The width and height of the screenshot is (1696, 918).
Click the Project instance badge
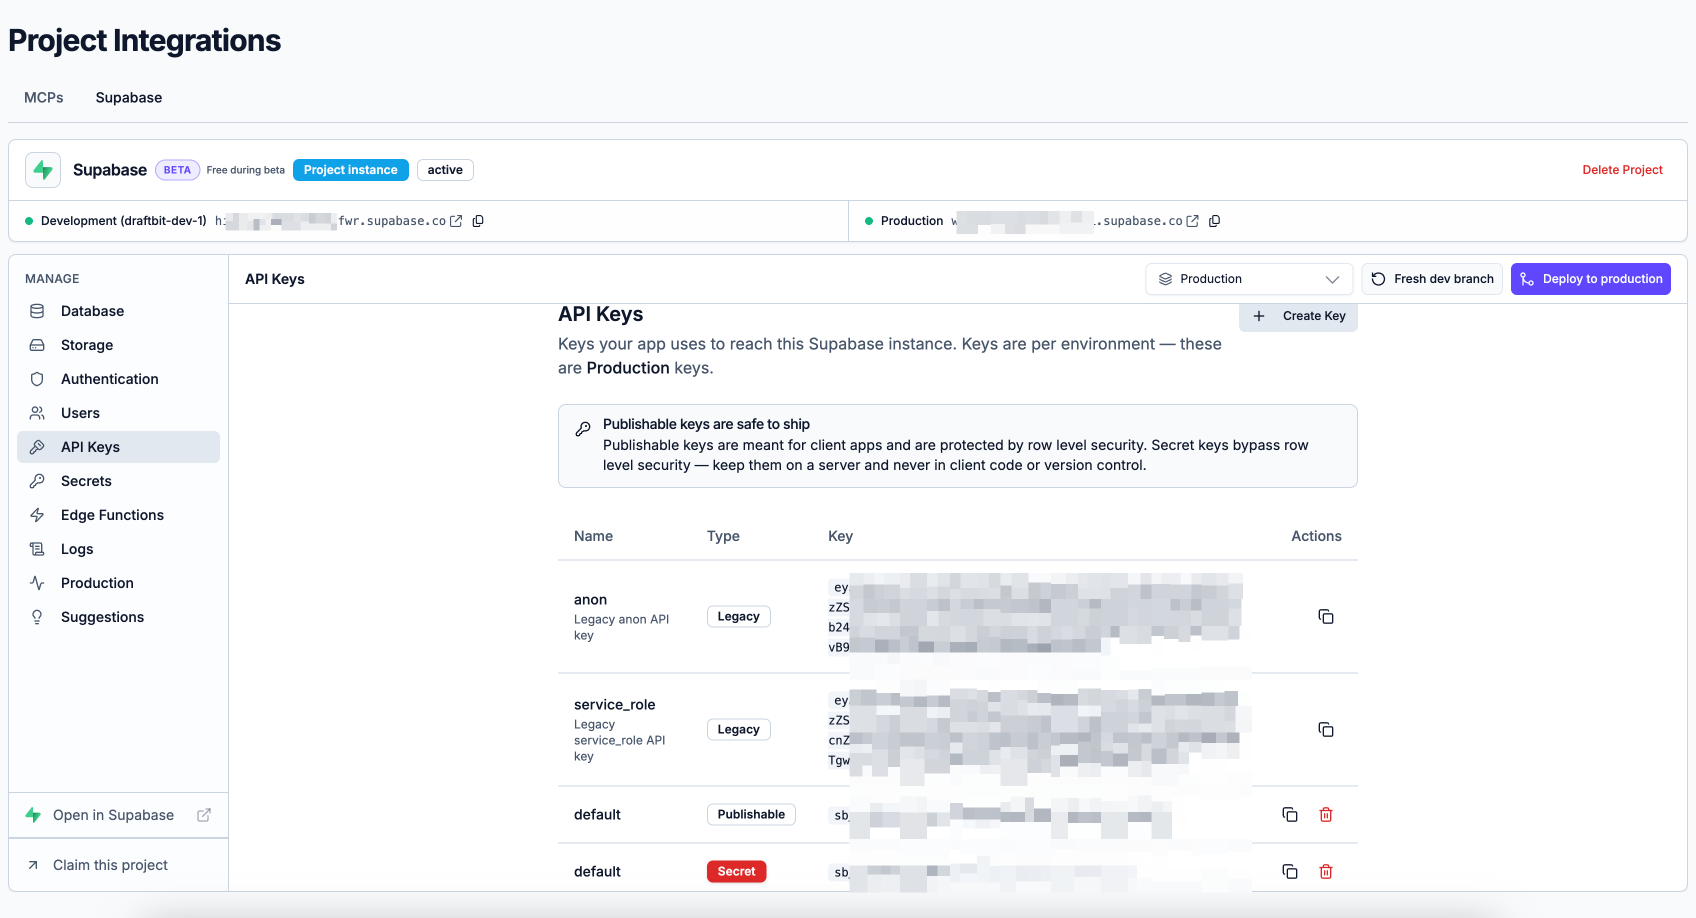tap(351, 170)
